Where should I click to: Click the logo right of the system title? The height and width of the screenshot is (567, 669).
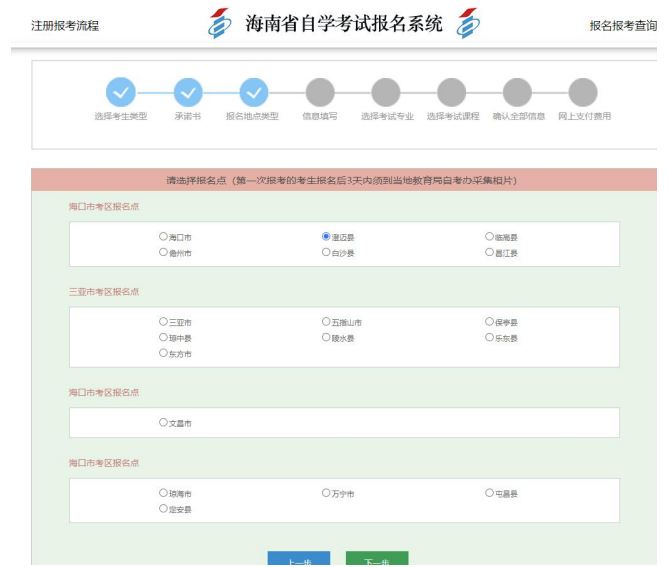(467, 23)
